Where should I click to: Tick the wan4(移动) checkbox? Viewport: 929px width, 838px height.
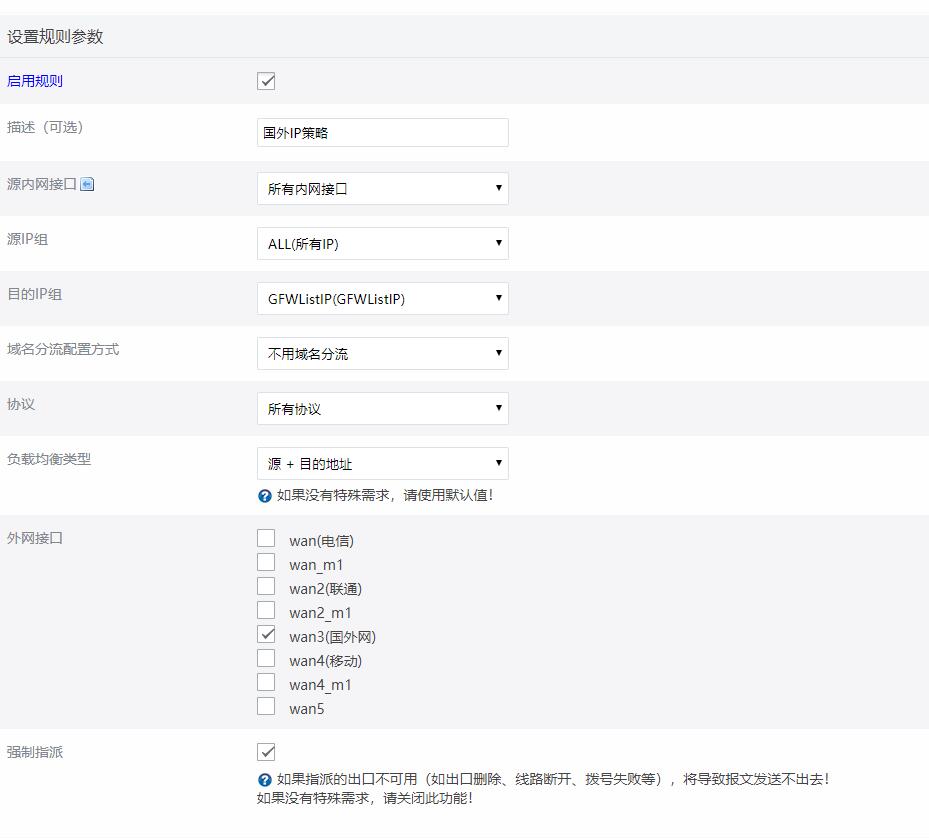(x=266, y=658)
